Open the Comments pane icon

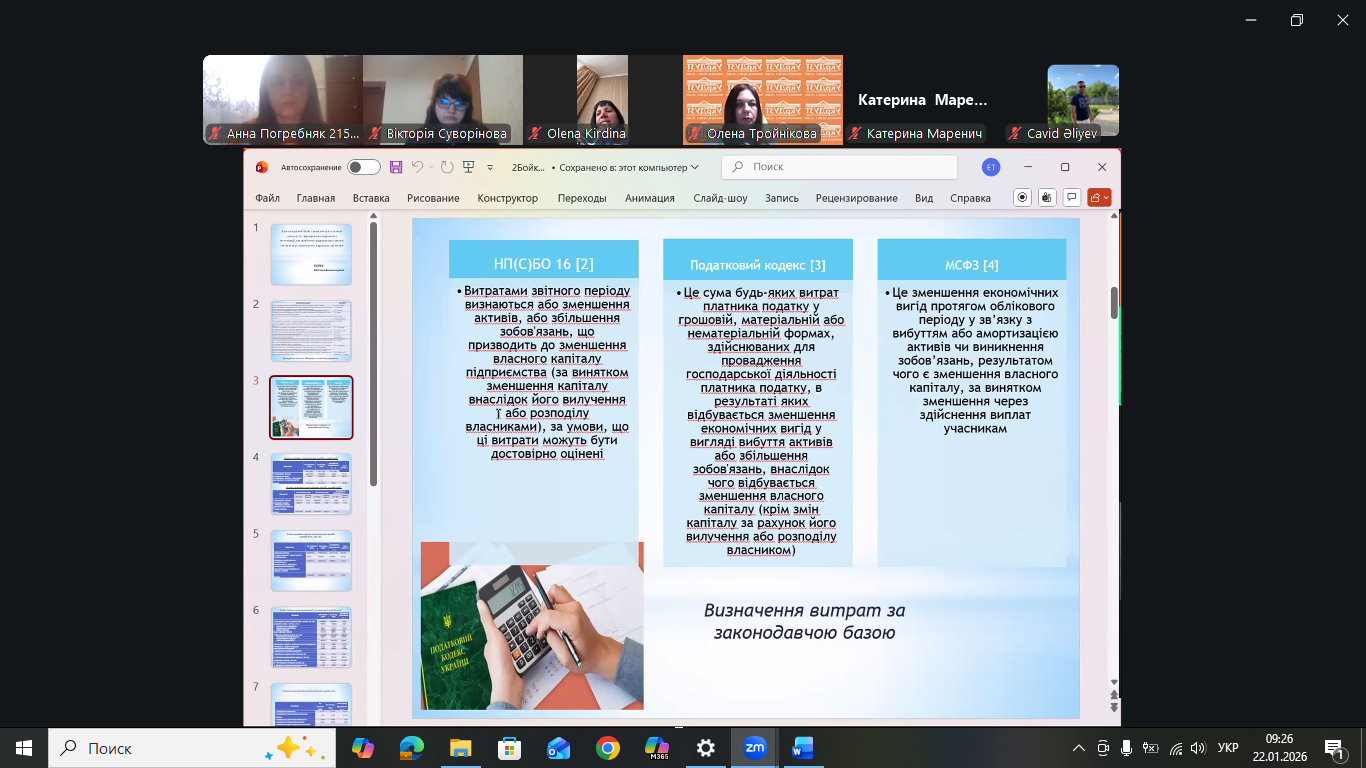[x=1072, y=197]
